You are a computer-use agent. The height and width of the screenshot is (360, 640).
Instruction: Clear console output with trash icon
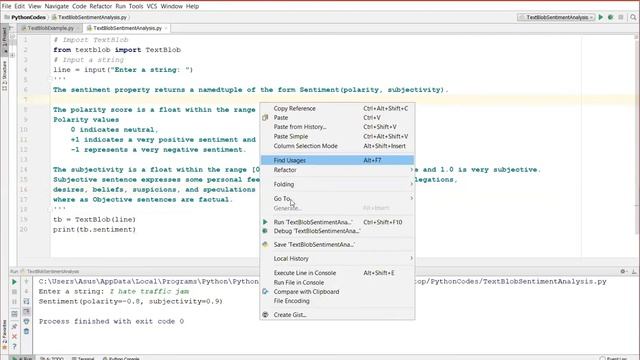coord(27,331)
